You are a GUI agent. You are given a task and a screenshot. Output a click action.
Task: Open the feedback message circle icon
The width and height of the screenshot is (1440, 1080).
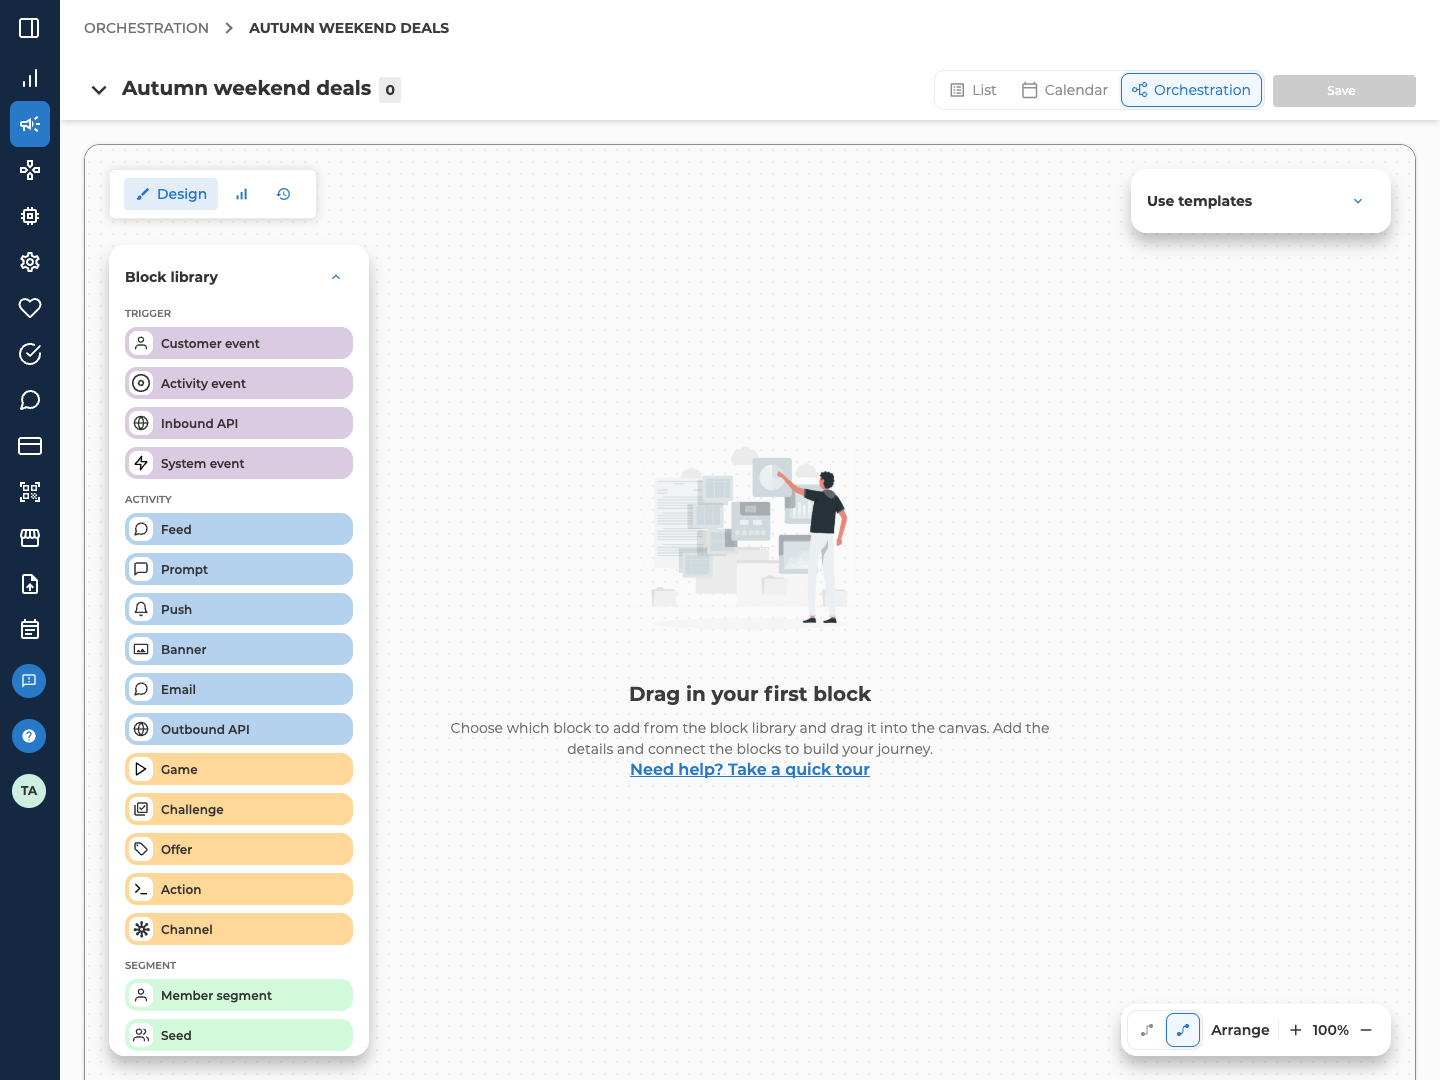(x=29, y=681)
